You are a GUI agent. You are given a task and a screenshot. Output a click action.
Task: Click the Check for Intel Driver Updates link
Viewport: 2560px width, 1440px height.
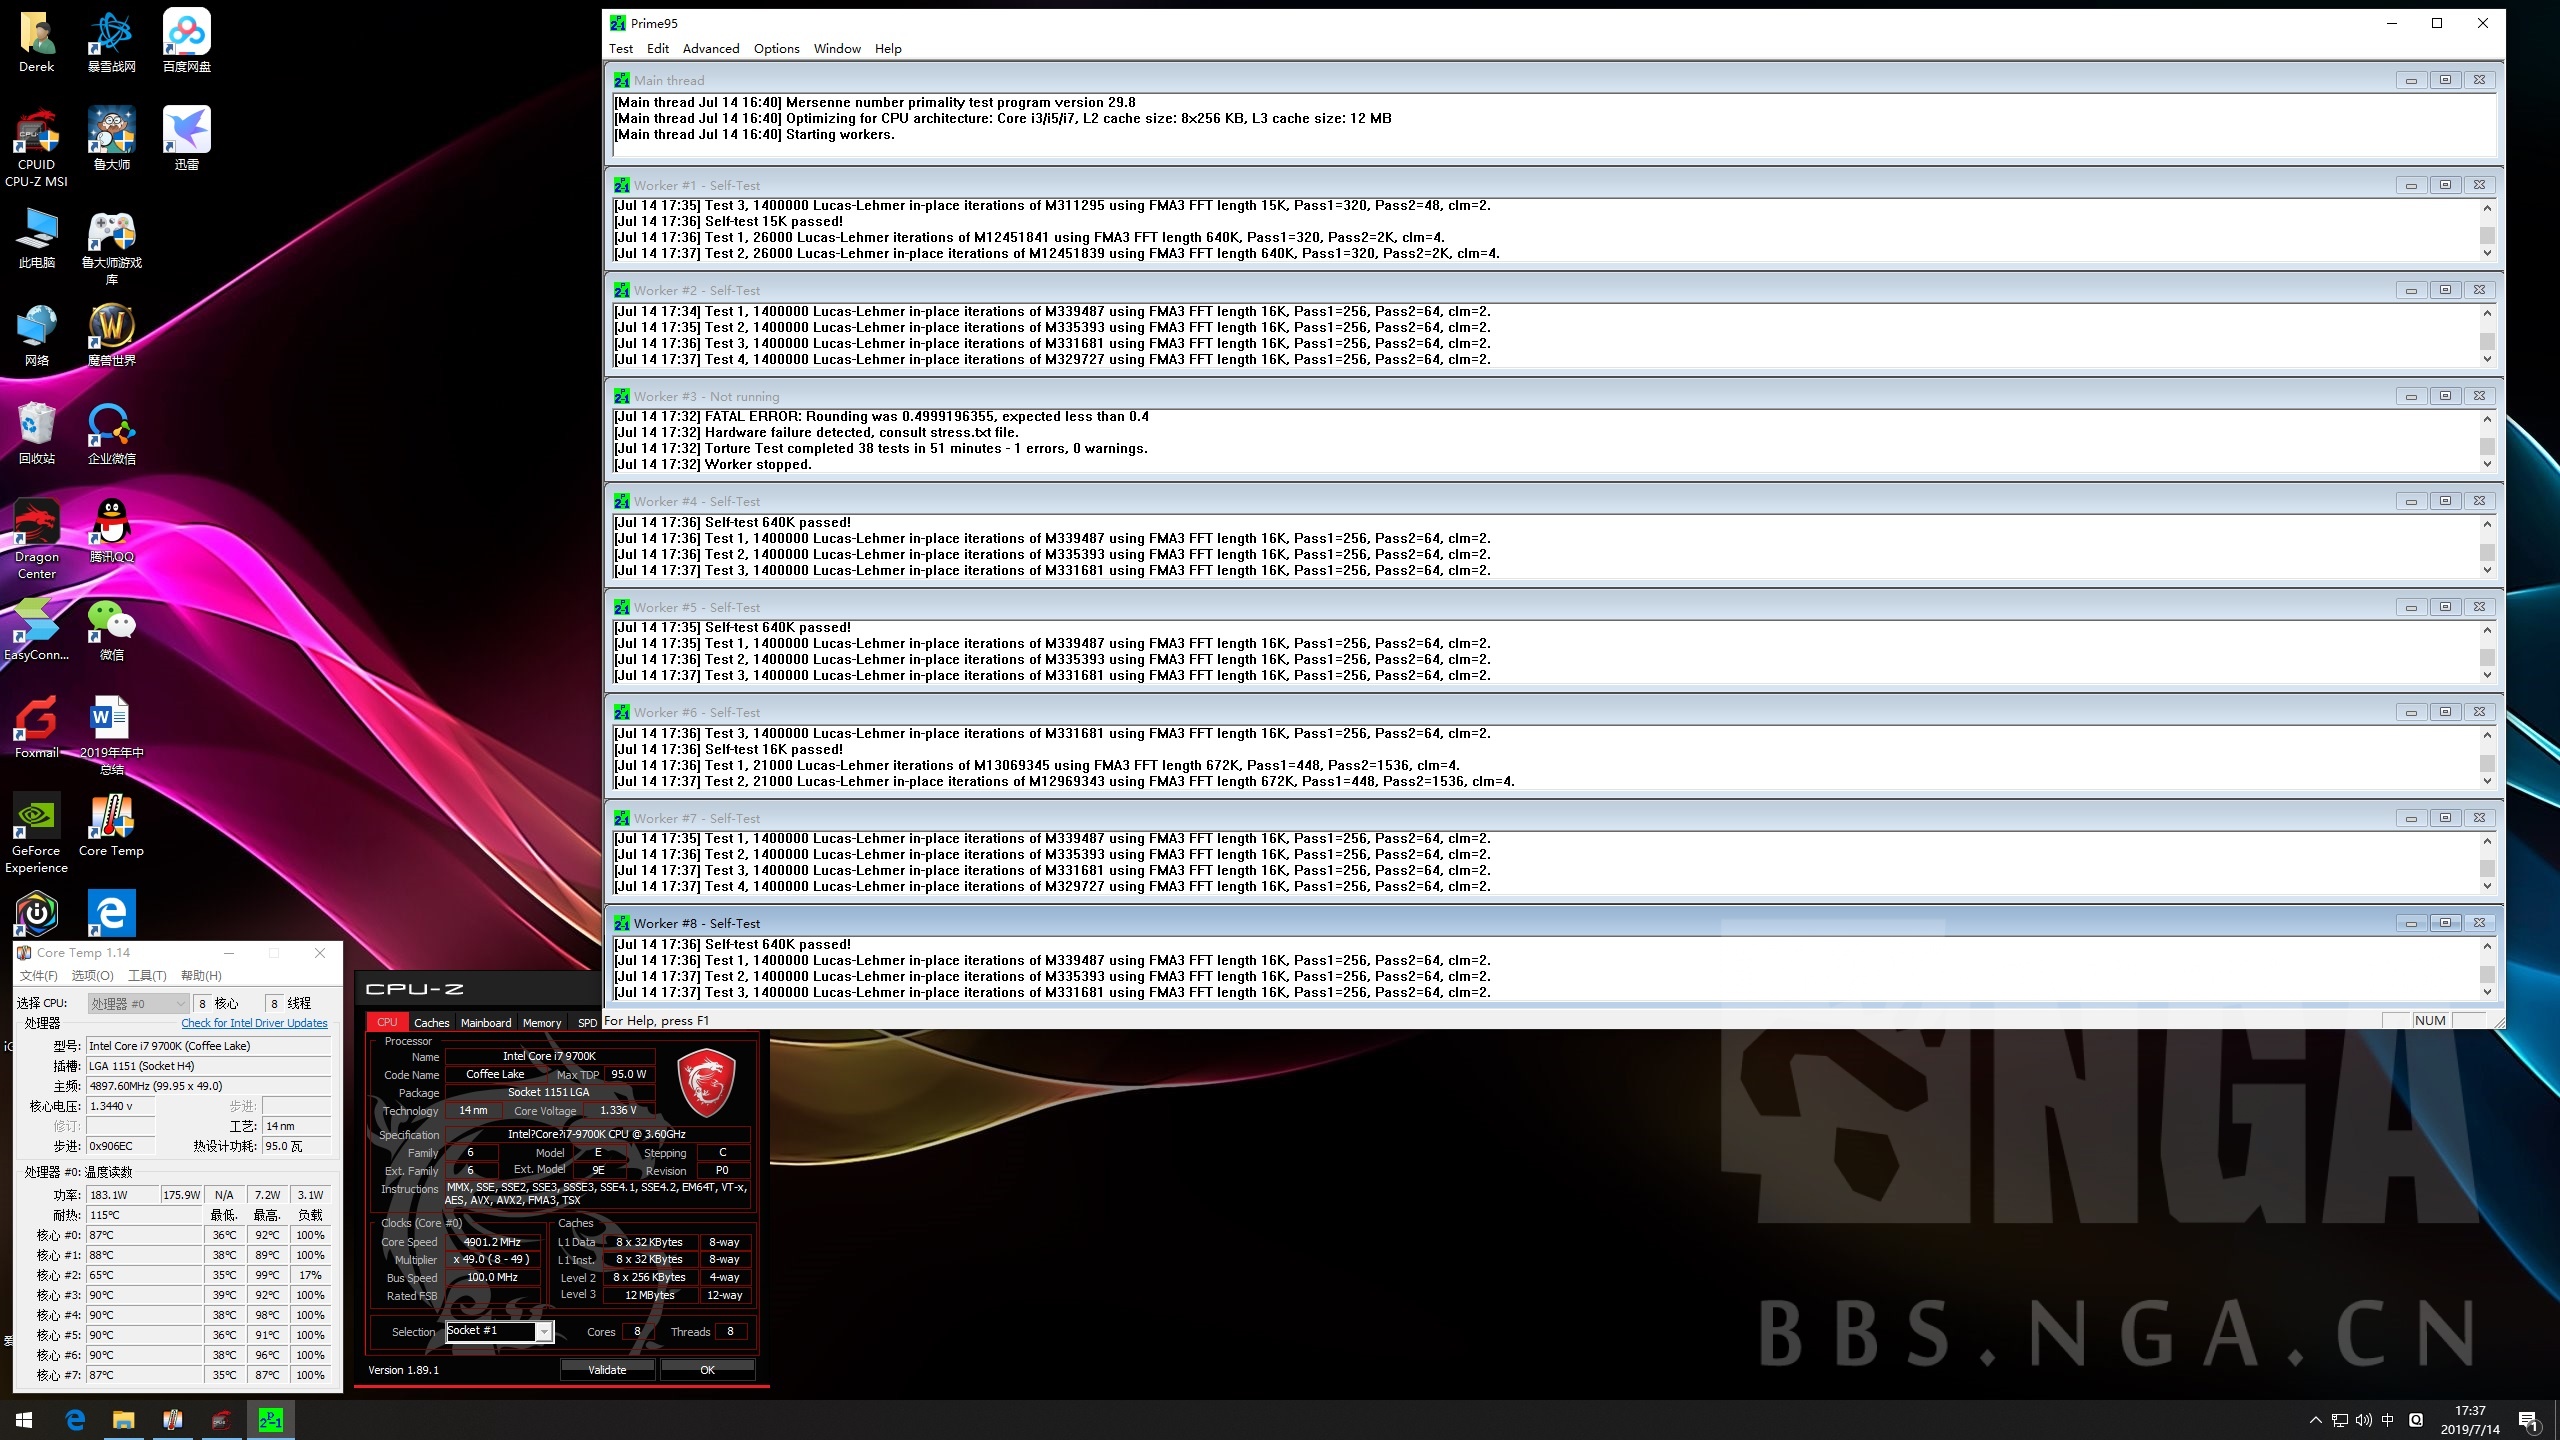(254, 1023)
